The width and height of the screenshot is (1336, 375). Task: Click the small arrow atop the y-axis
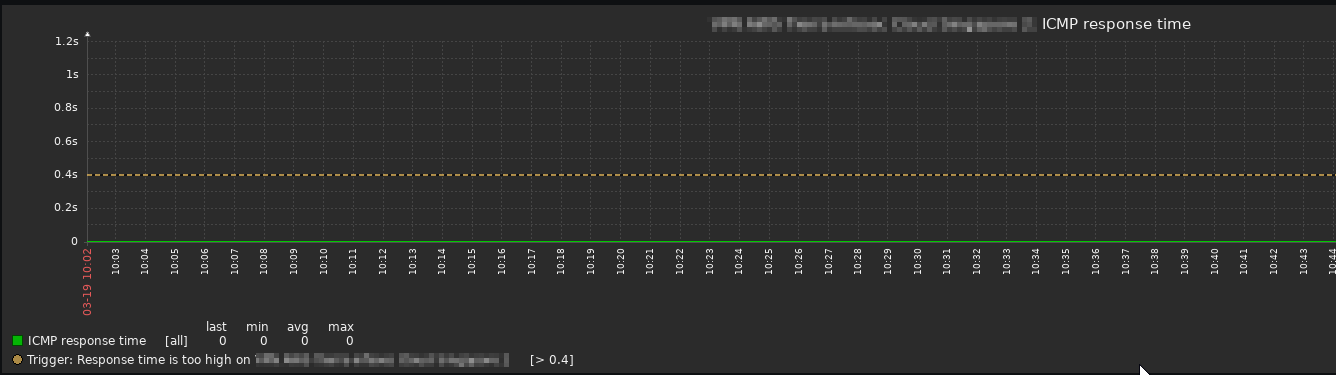click(x=88, y=34)
